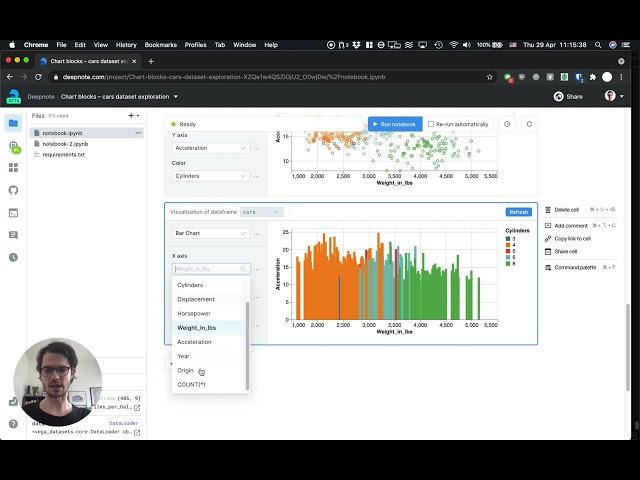Open the Apple menu
The width and height of the screenshot is (640, 480).
coord(12,45)
